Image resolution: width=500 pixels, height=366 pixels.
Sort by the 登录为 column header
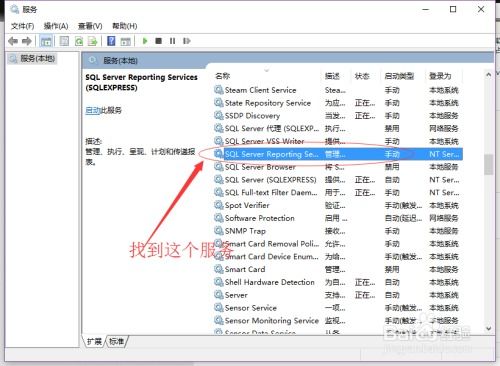(x=440, y=76)
